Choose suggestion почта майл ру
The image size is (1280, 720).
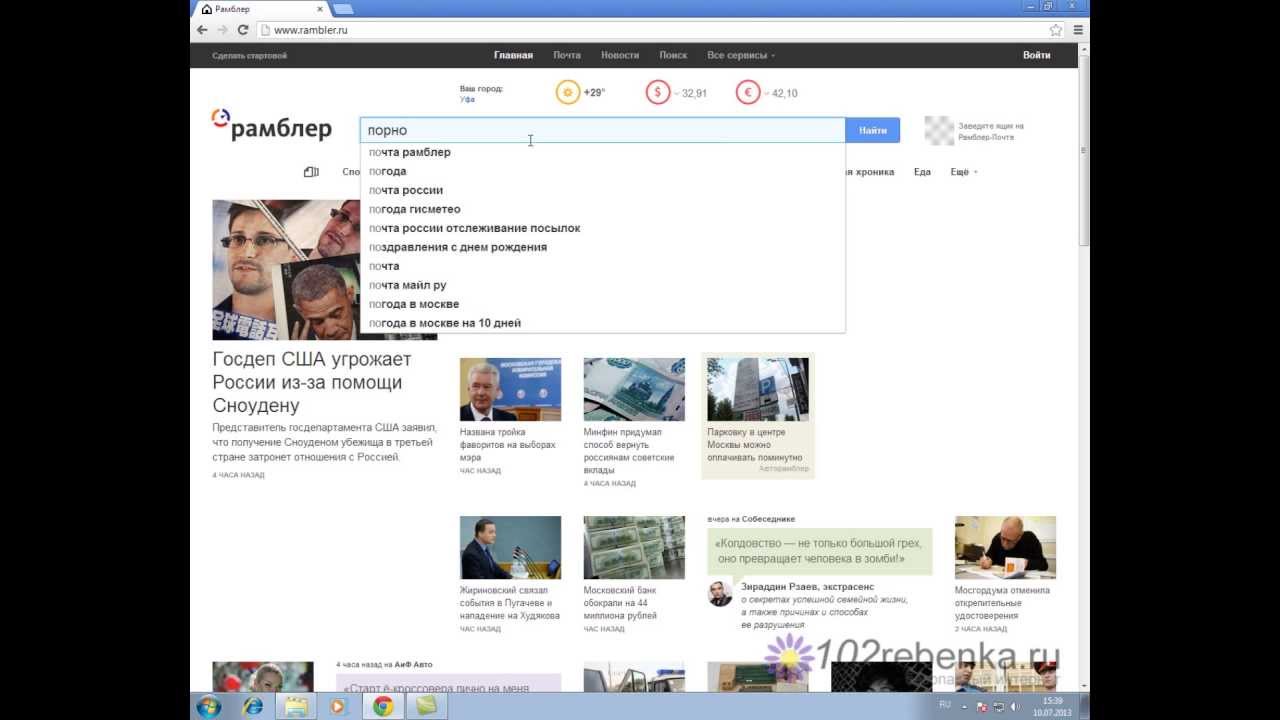tap(602, 285)
